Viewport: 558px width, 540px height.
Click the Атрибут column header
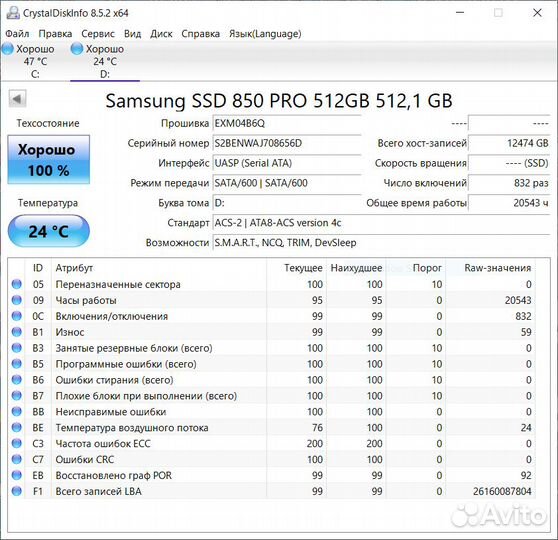pos(159,268)
